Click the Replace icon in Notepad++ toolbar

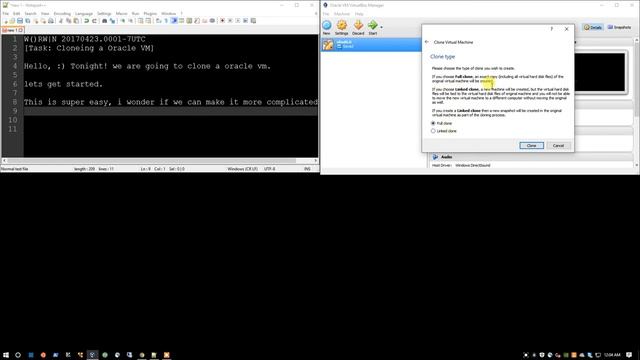tap(112, 20)
